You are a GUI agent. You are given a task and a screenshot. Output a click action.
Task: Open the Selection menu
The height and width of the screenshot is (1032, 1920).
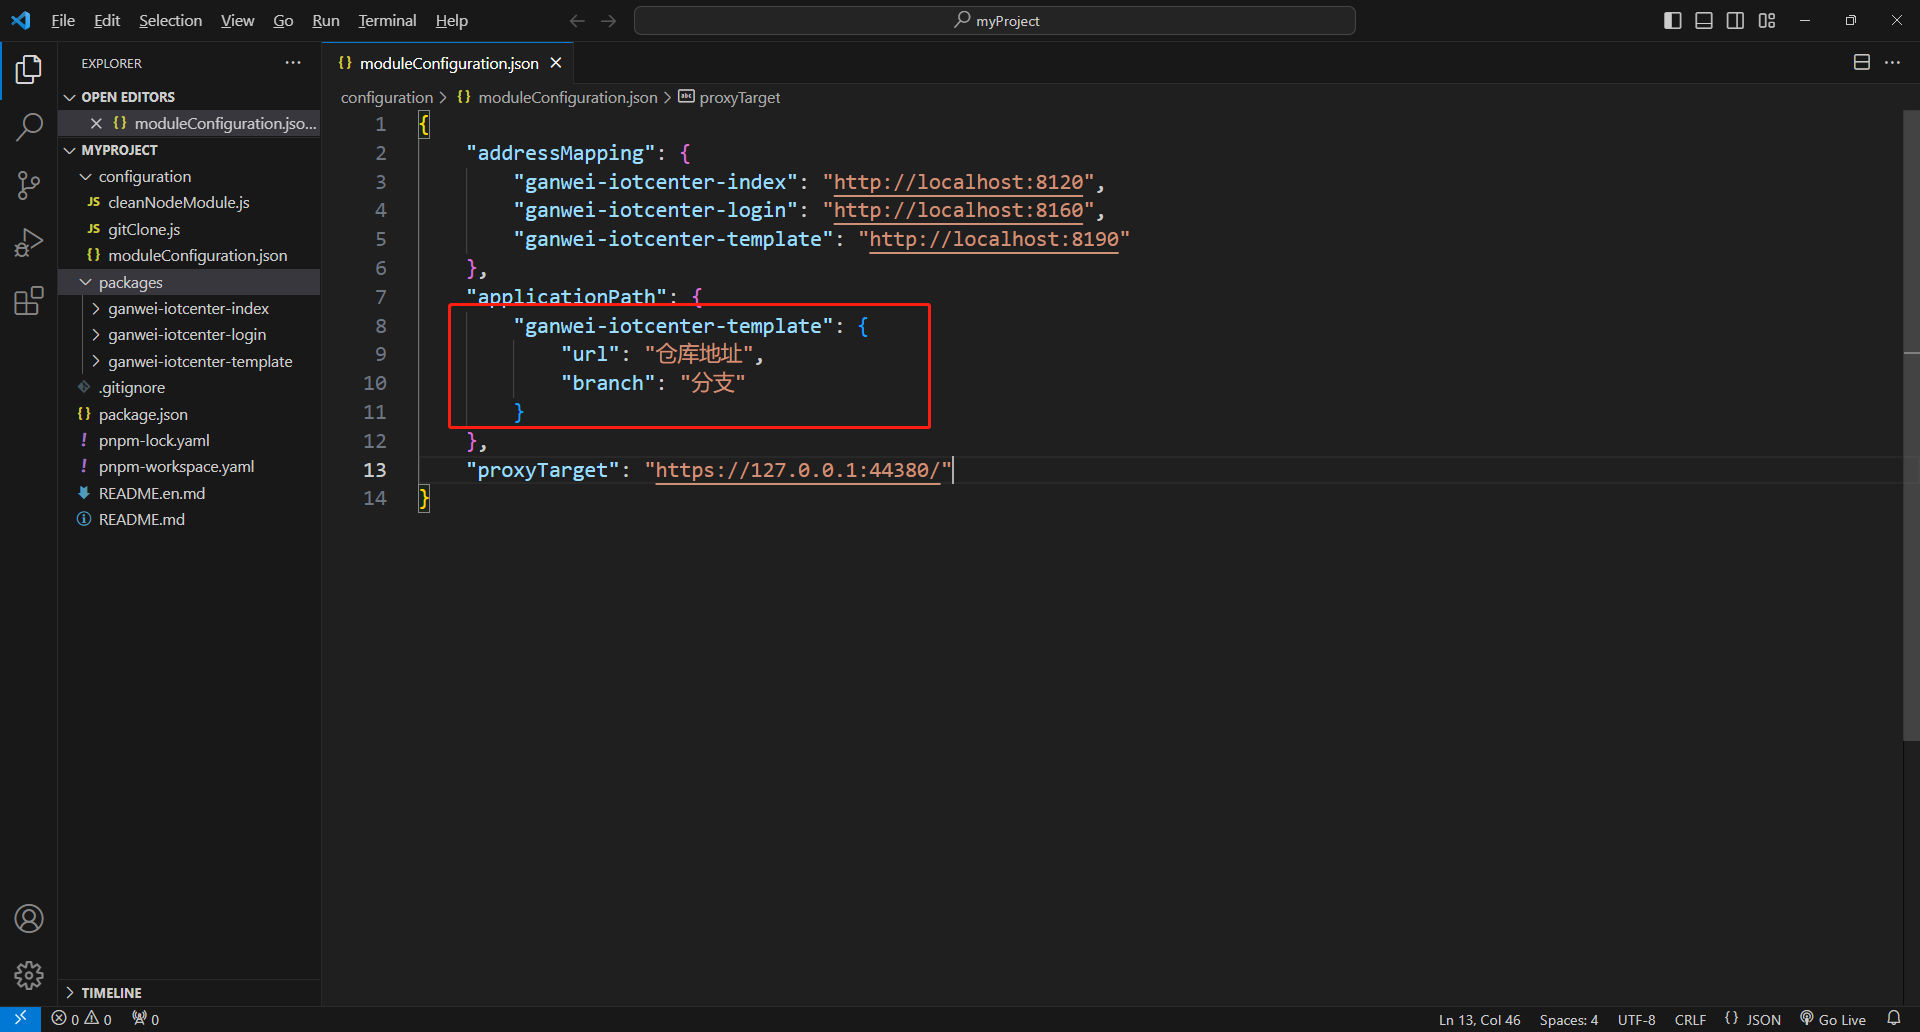point(170,21)
